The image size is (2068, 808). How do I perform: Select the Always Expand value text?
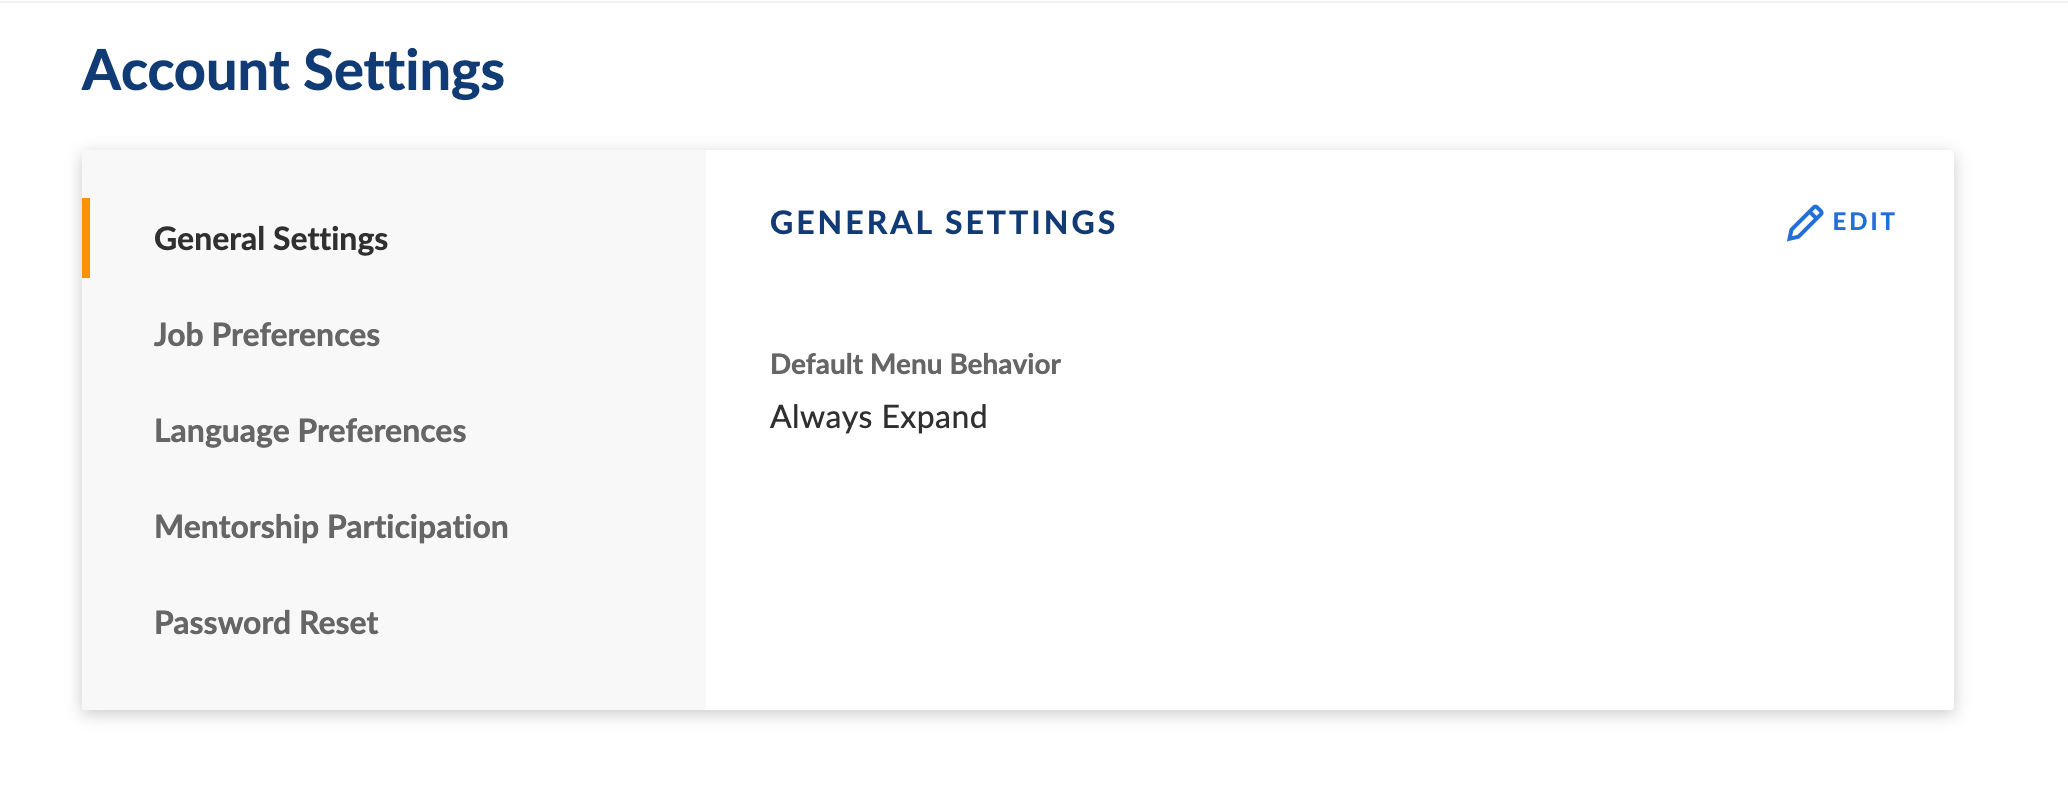point(878,417)
